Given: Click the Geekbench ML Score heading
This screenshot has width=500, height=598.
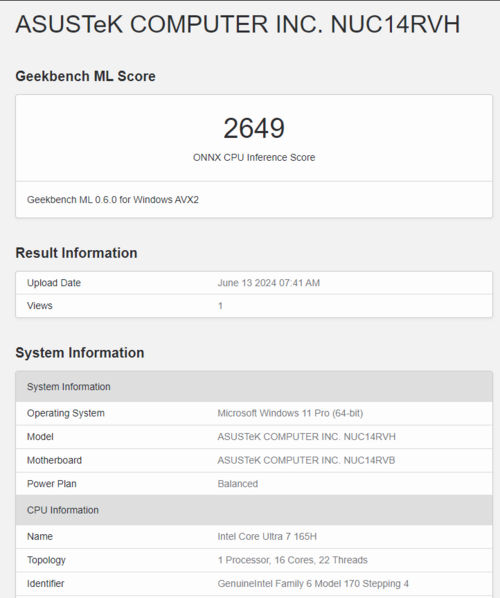Looking at the screenshot, I should (85, 76).
